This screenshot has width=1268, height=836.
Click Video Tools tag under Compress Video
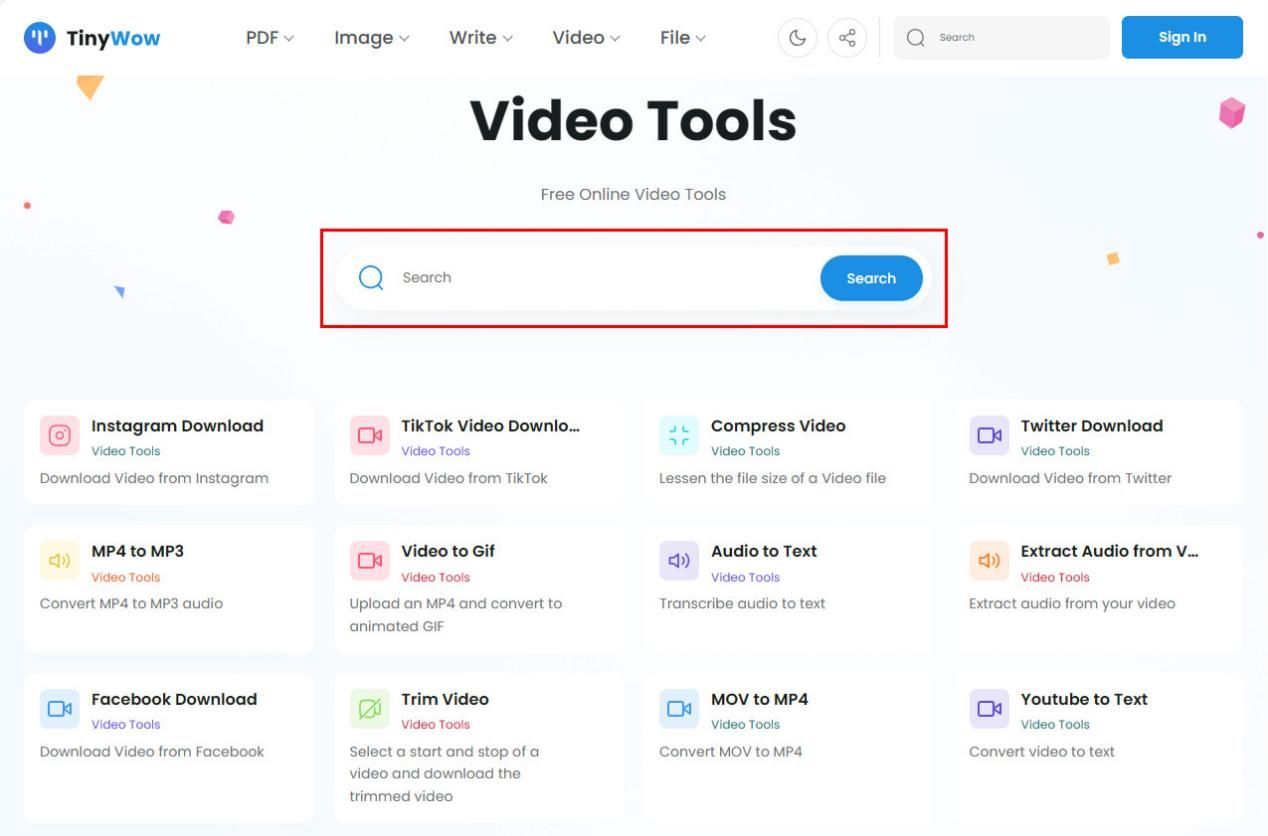(x=745, y=451)
